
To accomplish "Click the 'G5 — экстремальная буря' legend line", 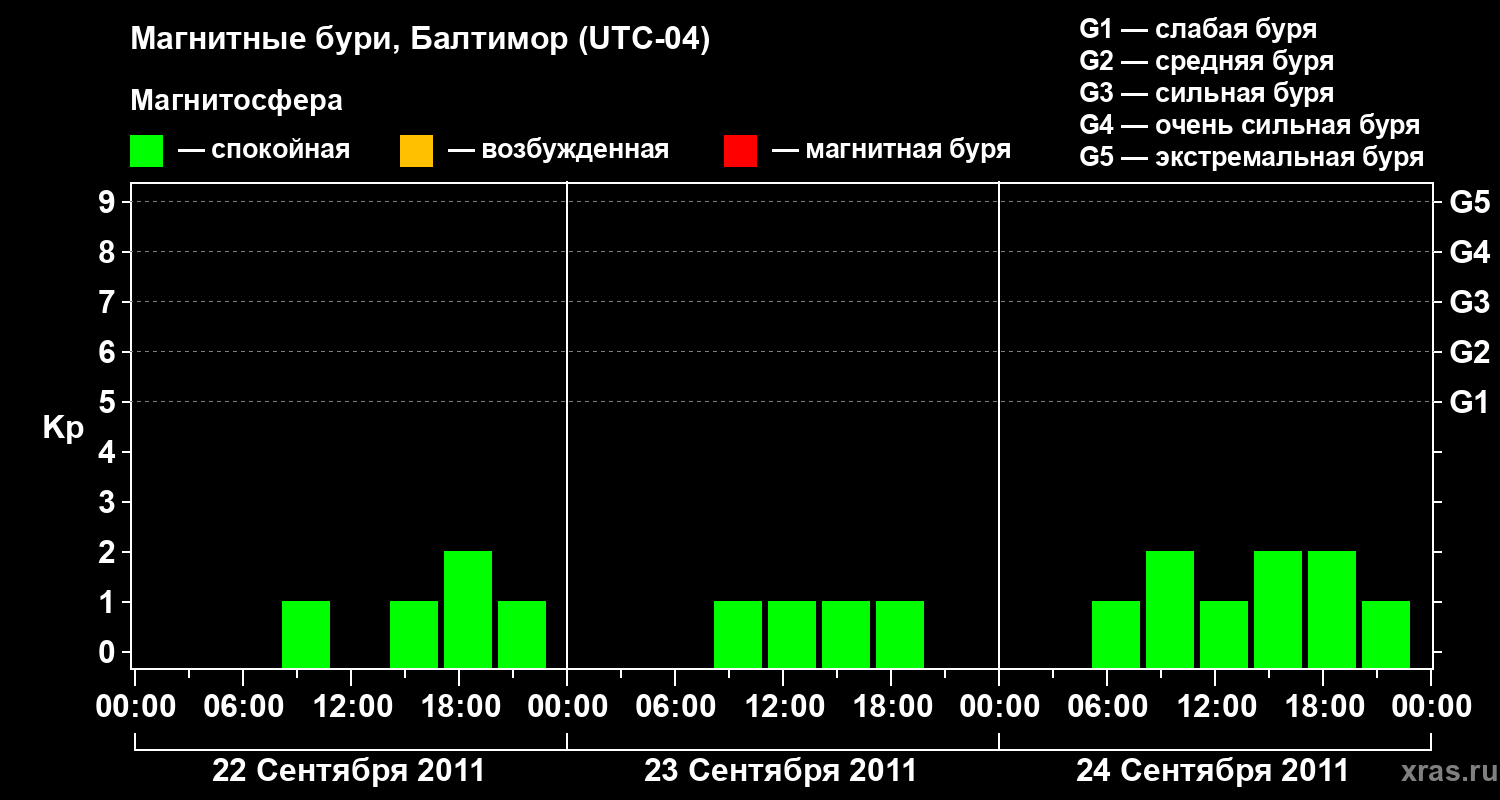I will tap(1251, 157).
